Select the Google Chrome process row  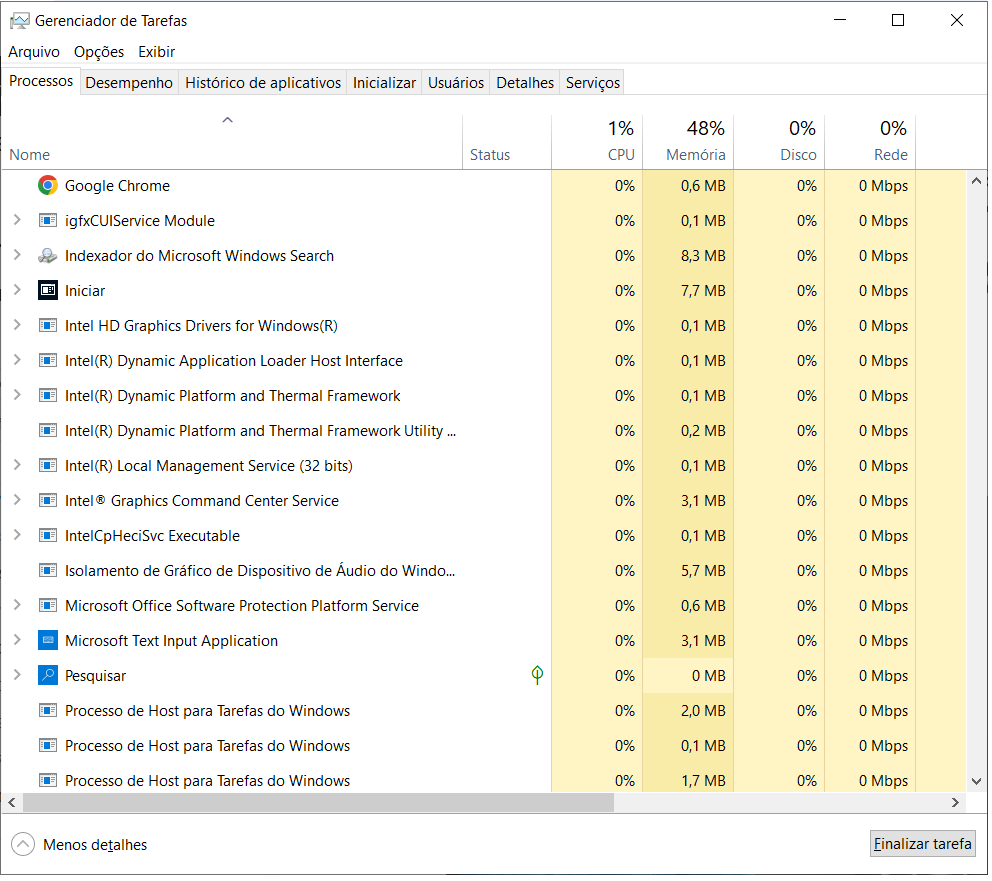[484, 186]
